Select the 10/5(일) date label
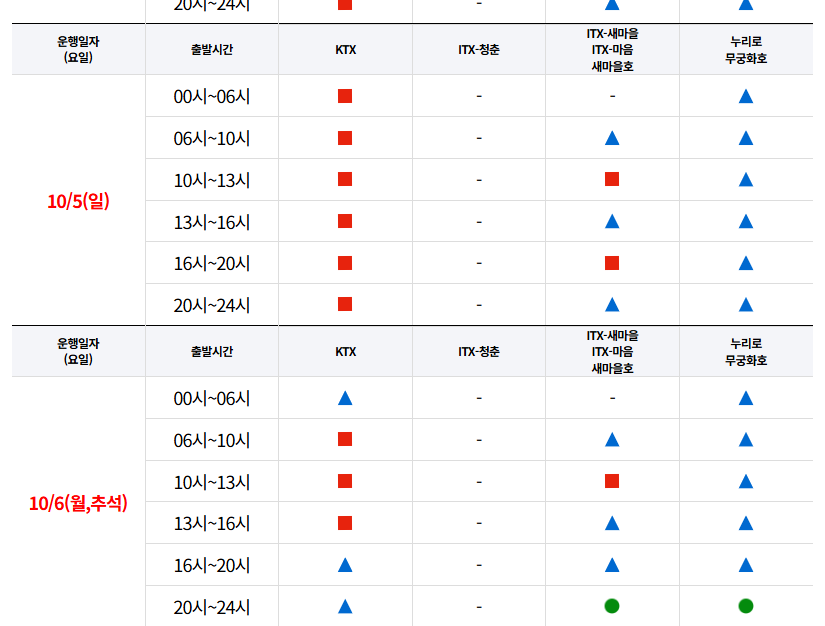The image size is (825, 626). (77, 200)
